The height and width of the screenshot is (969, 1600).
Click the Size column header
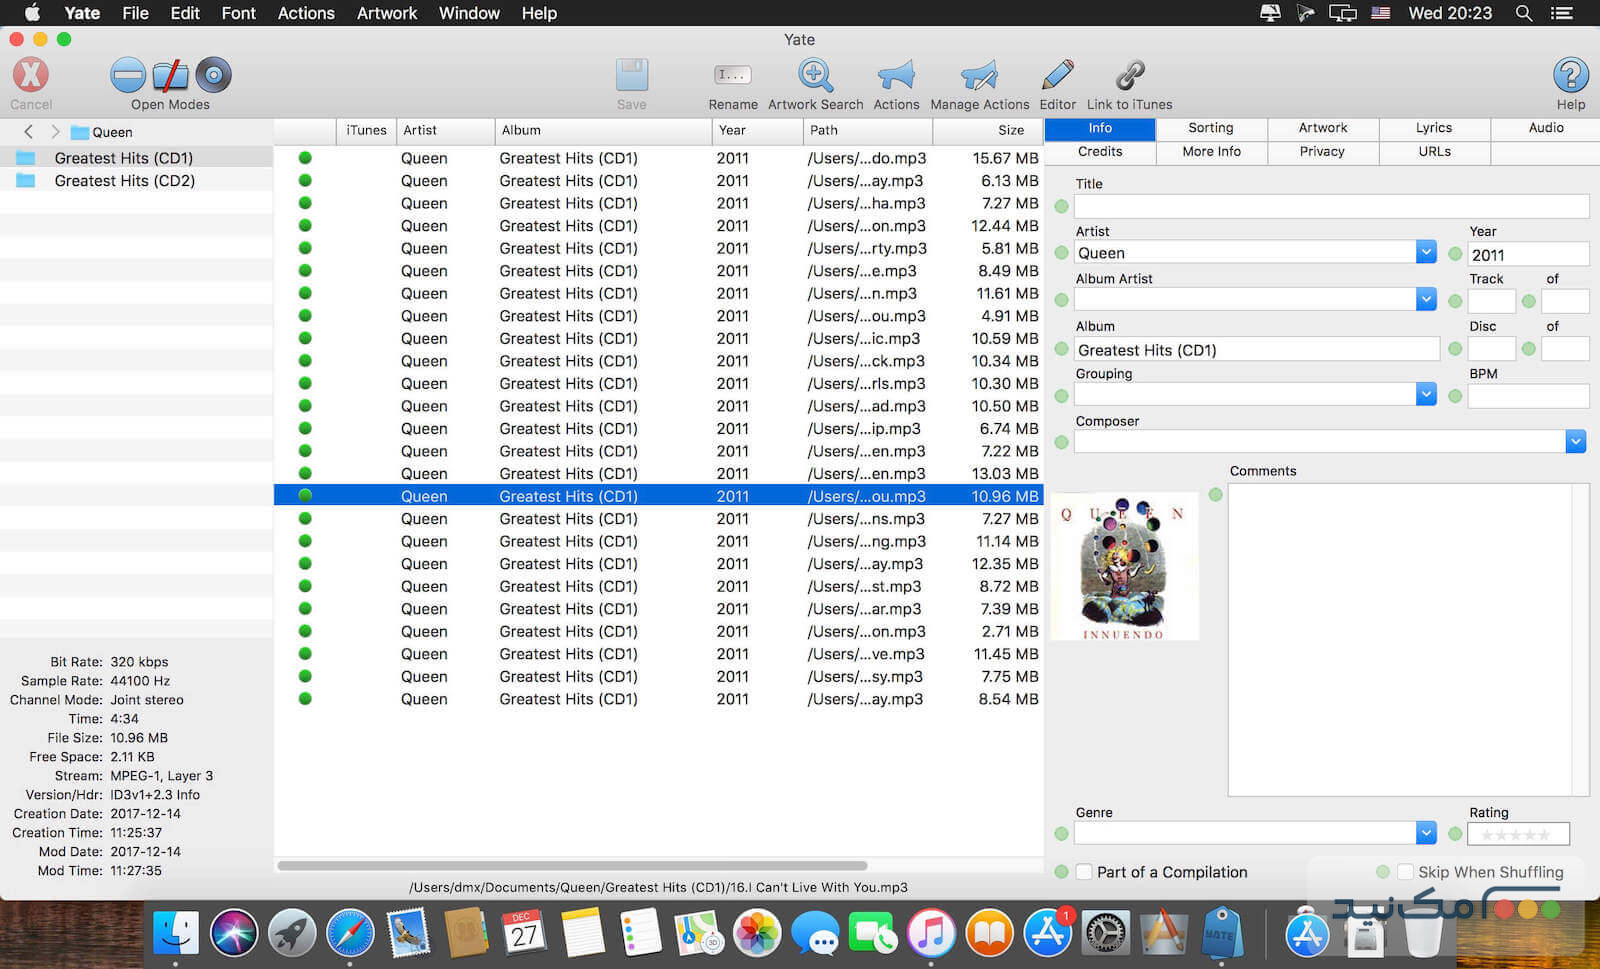(1010, 130)
